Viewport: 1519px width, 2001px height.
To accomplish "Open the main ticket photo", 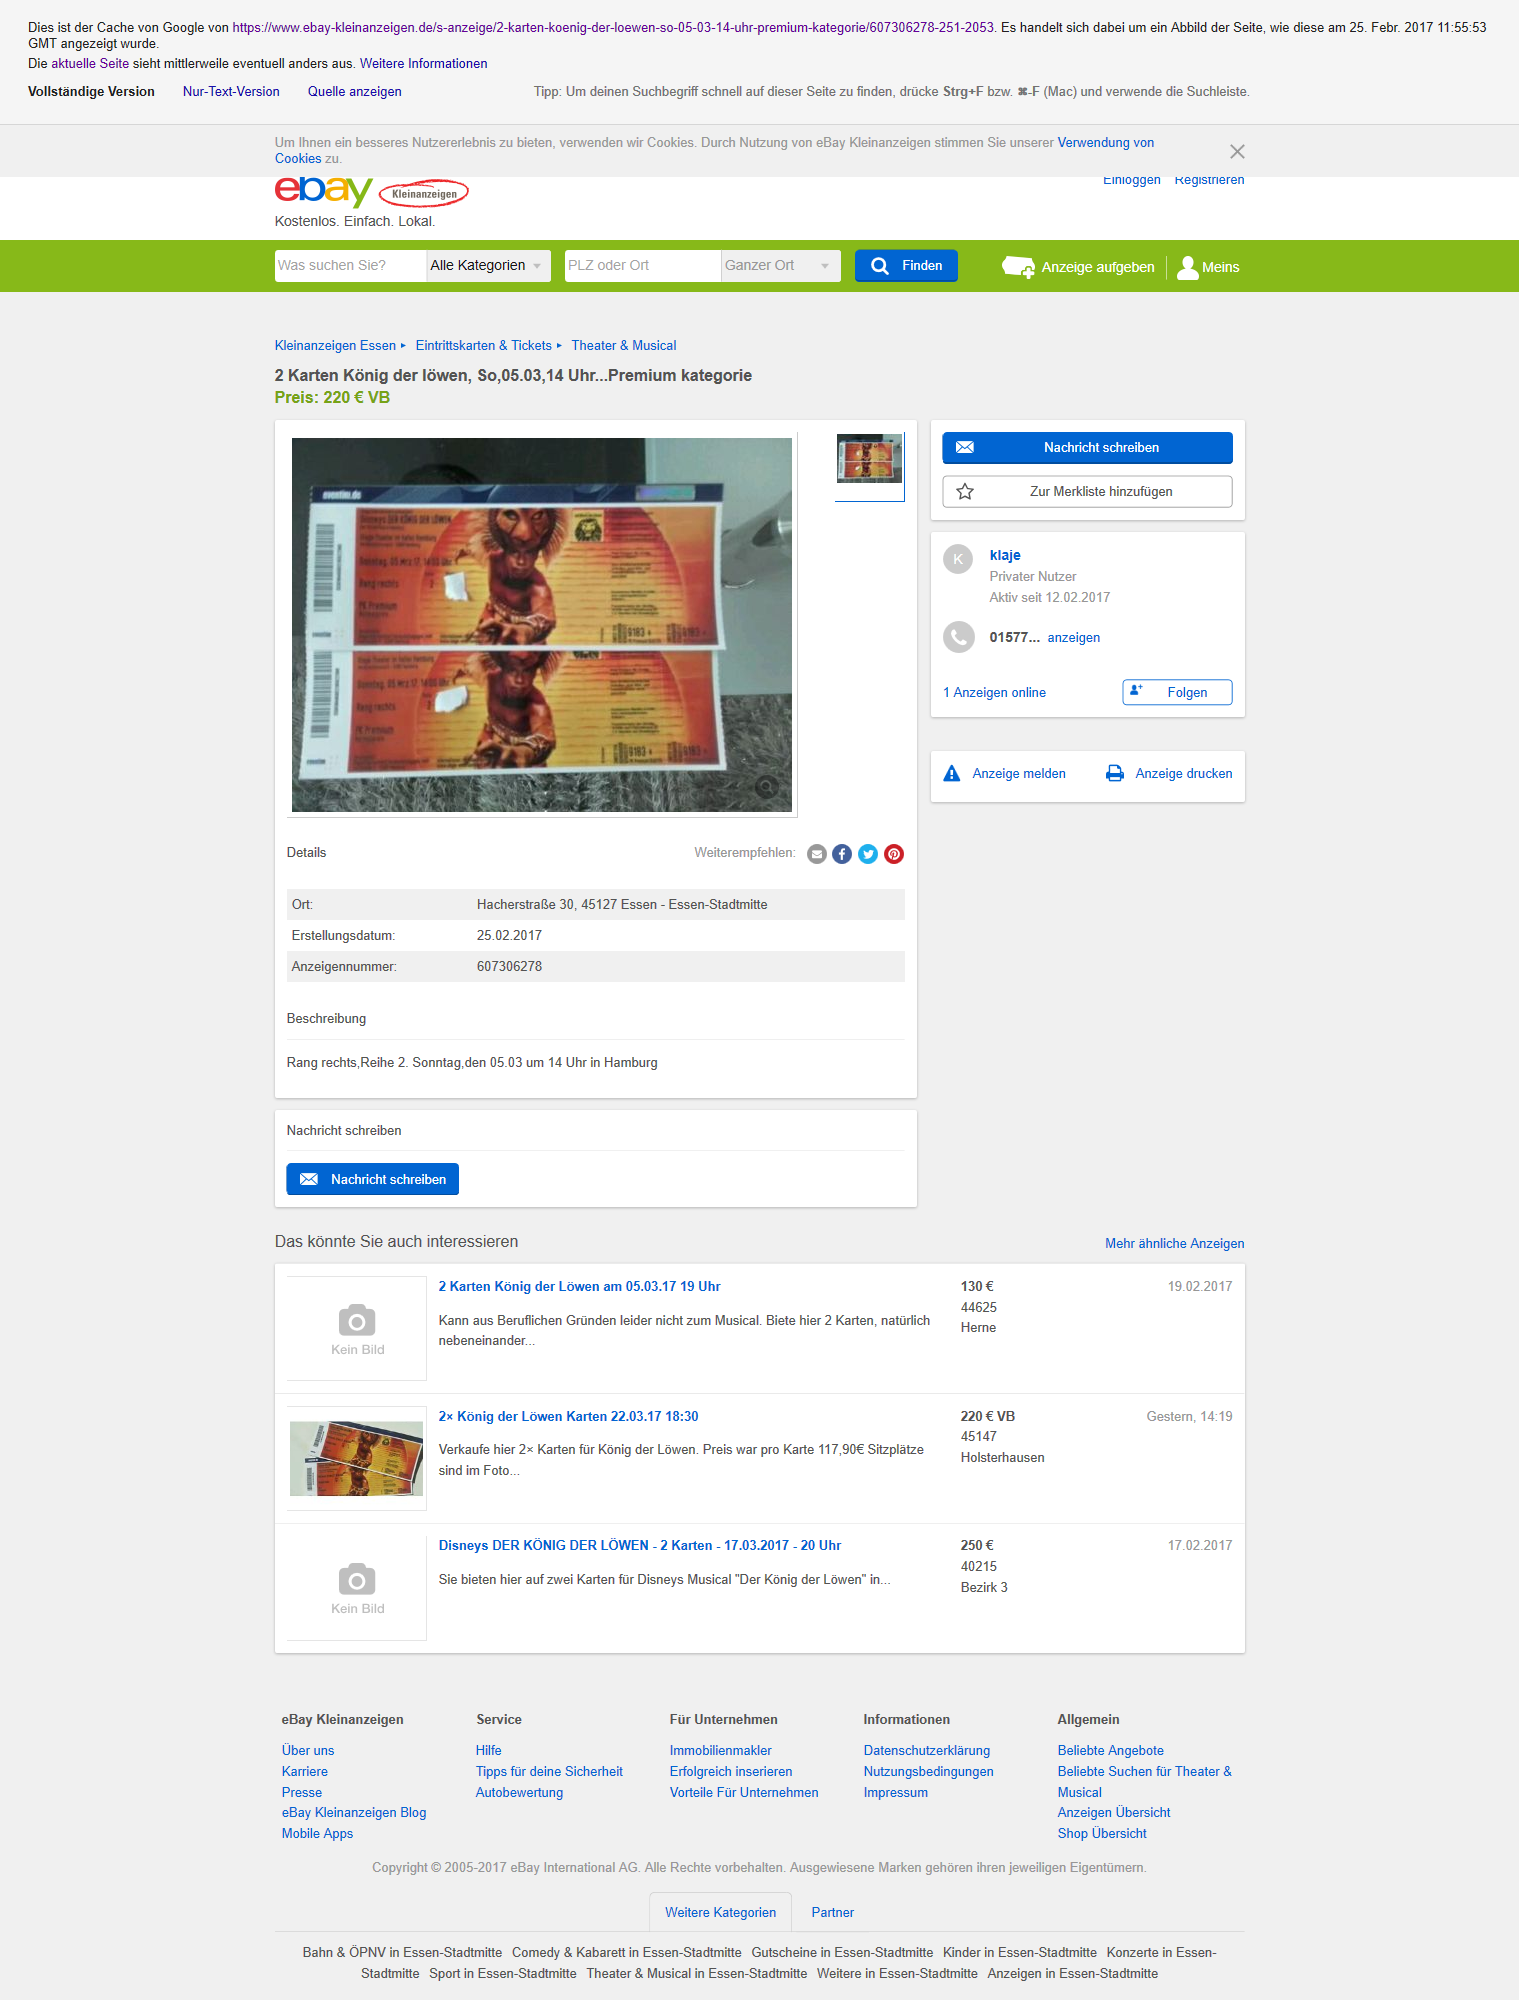I will click(x=542, y=625).
